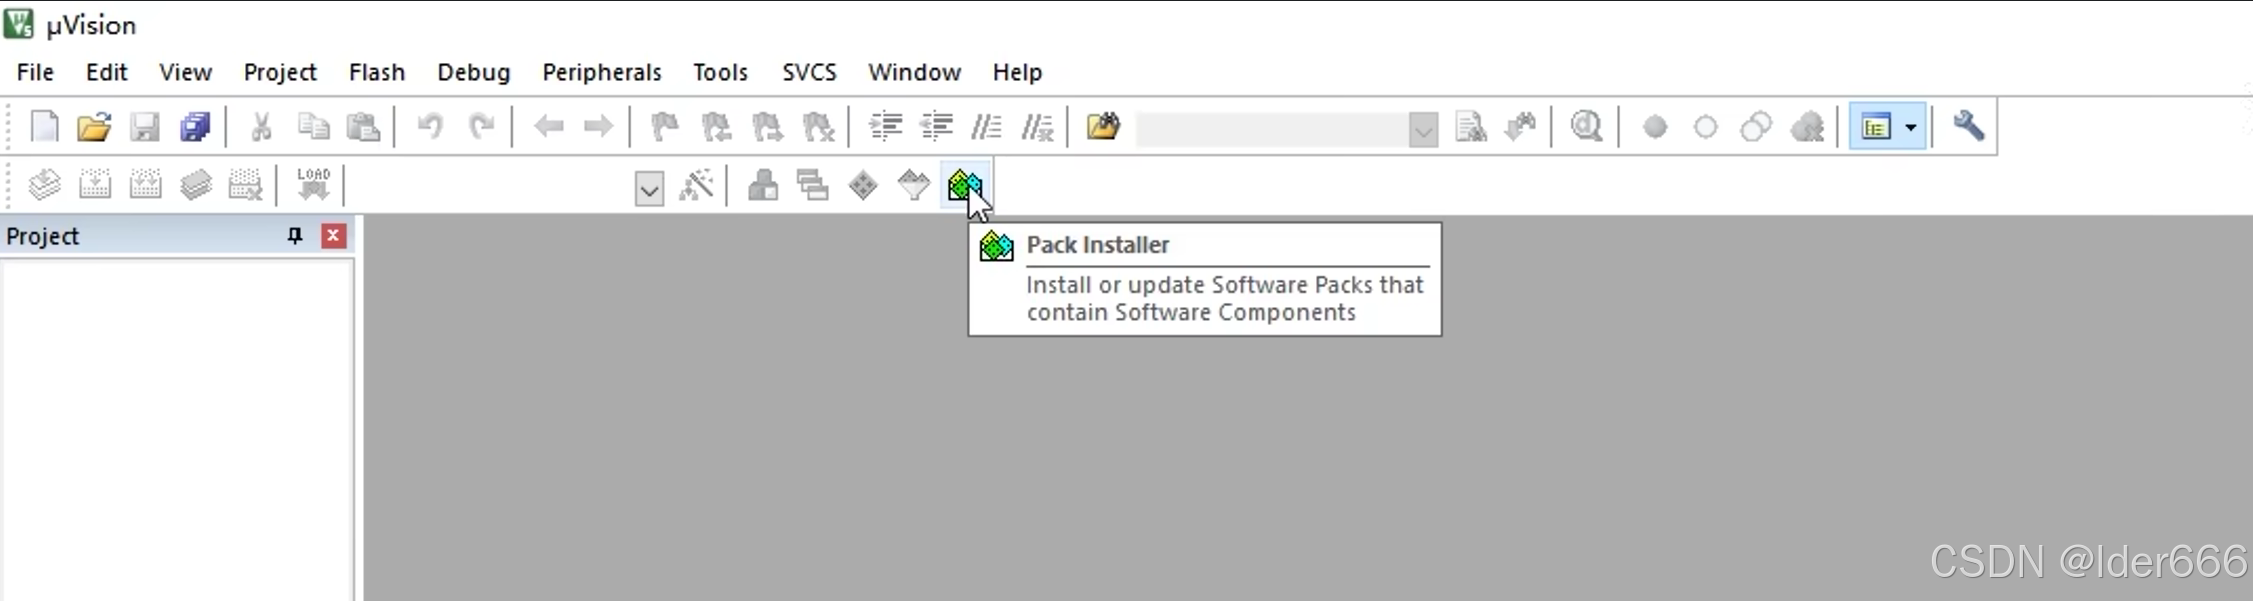Pin the Project panel with the pushpin
Viewport: 2253px width, 601px height.
pos(295,236)
